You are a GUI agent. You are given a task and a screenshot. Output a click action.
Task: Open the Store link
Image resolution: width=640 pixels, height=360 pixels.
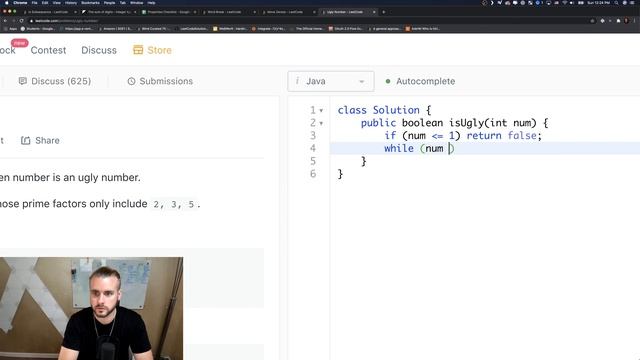(152, 50)
